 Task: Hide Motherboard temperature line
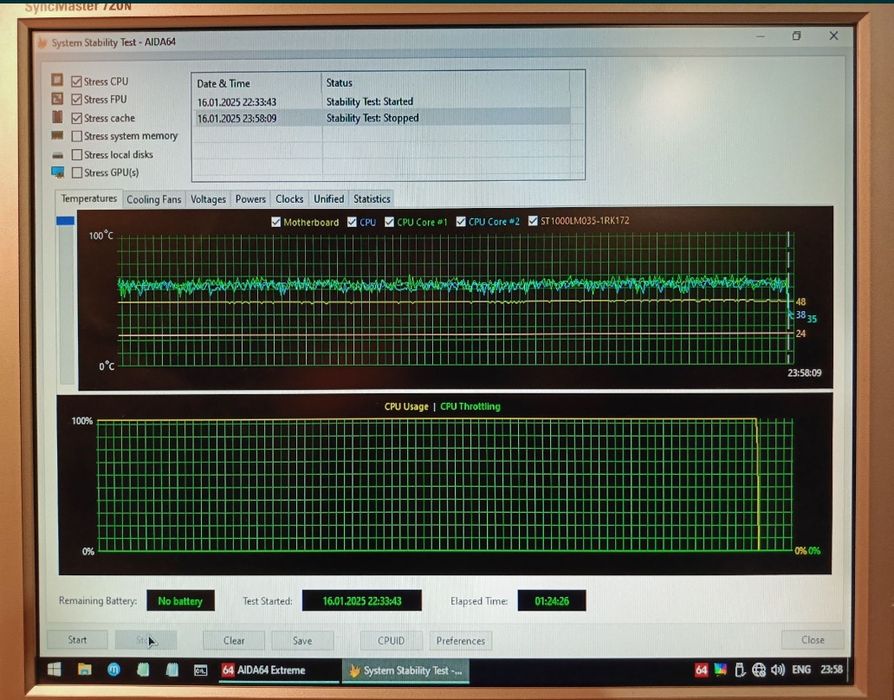(x=276, y=222)
